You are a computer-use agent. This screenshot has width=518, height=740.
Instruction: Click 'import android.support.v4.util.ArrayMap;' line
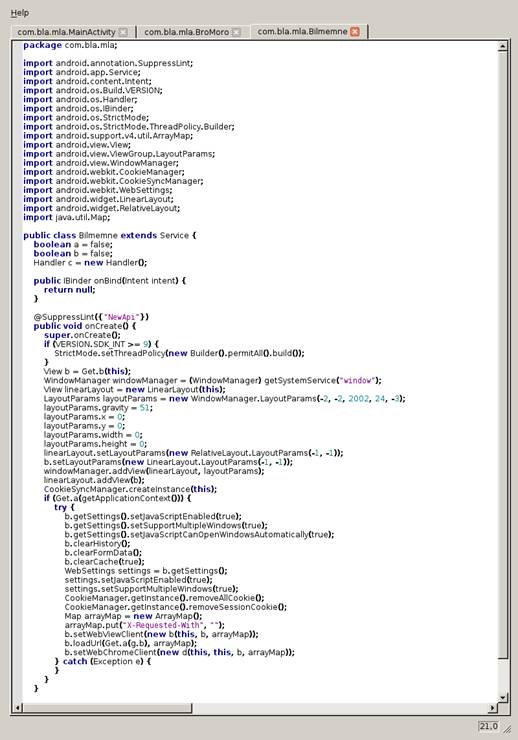click(108, 136)
